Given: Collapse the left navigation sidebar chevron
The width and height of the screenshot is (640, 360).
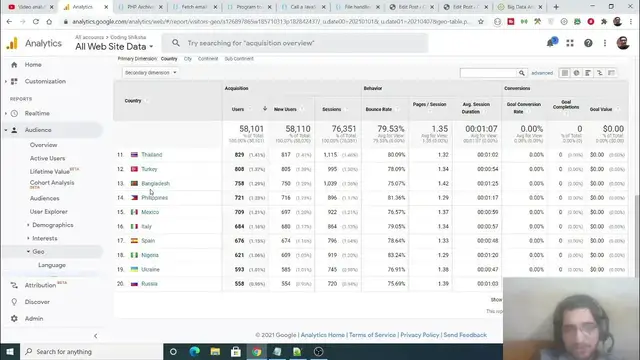Looking at the screenshot, I should [96, 336].
